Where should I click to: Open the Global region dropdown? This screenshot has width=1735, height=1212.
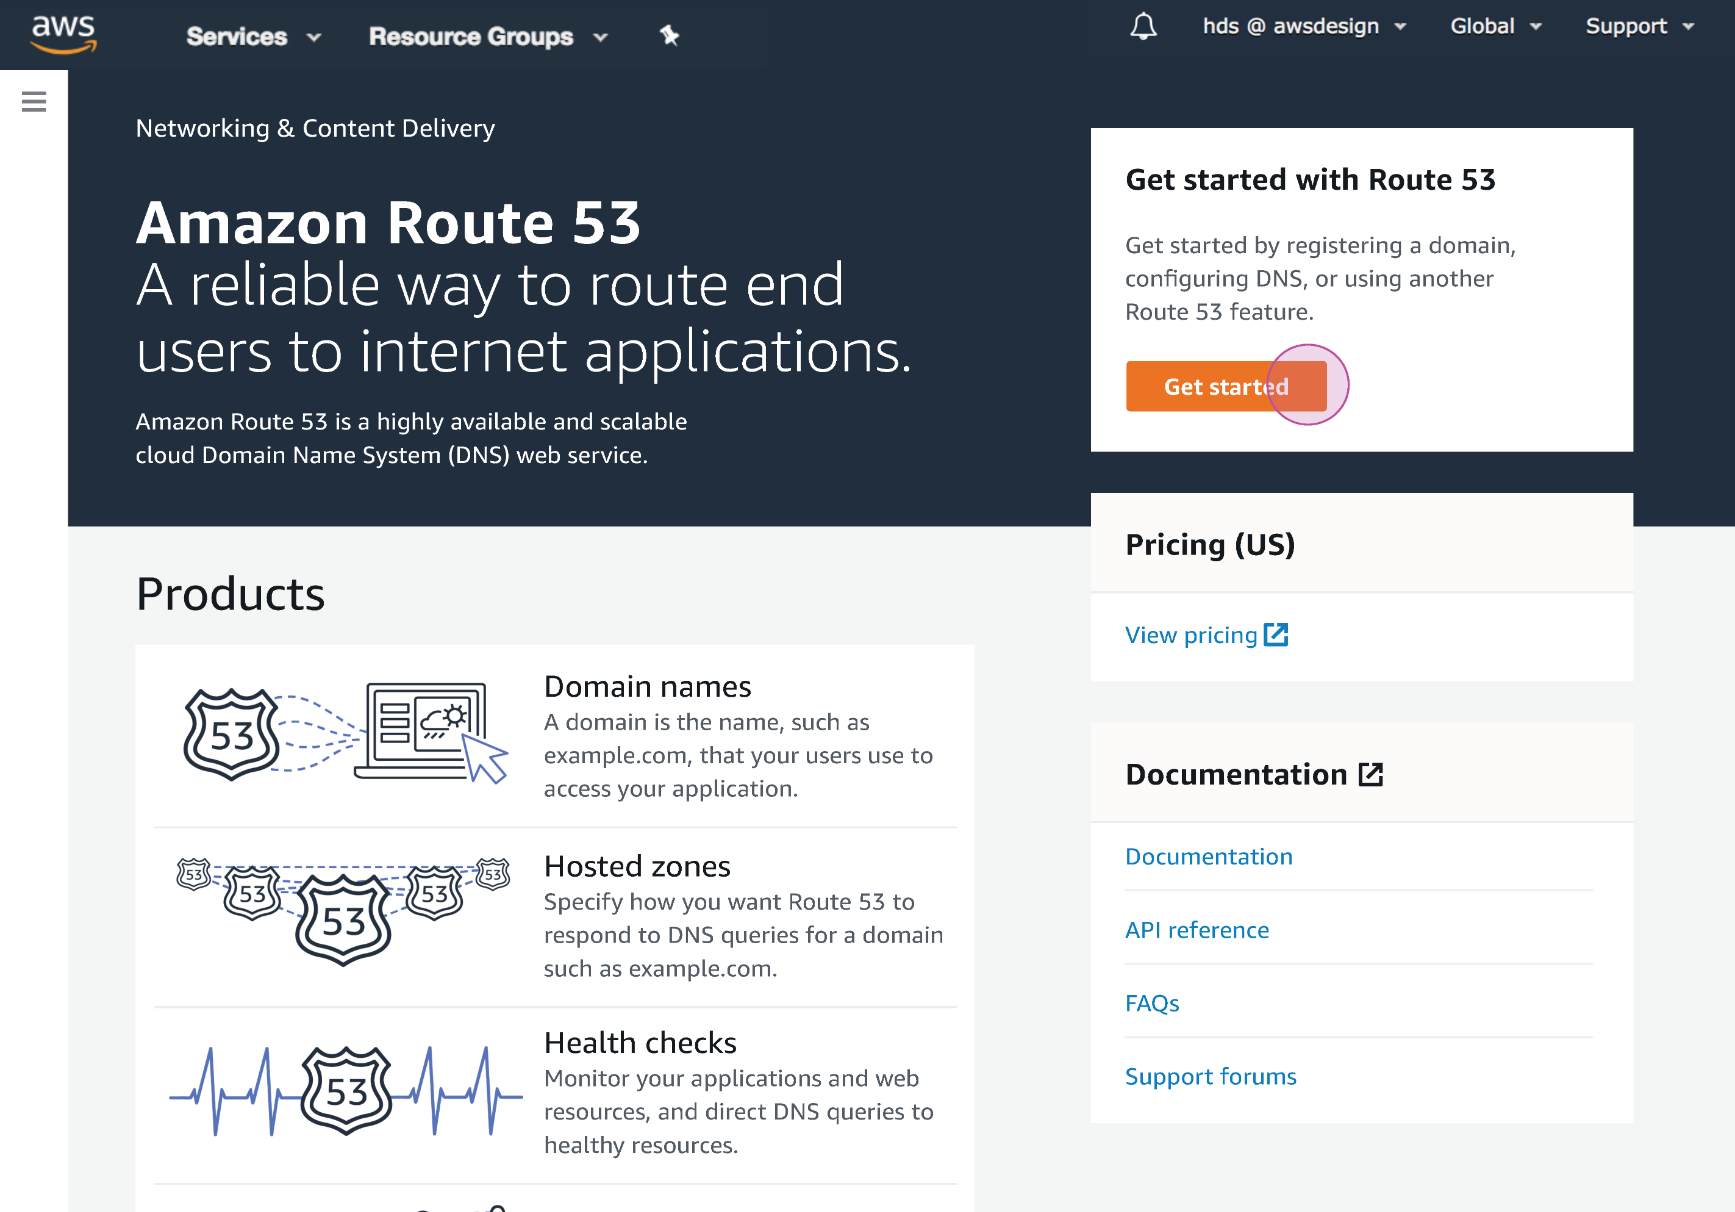[1496, 27]
